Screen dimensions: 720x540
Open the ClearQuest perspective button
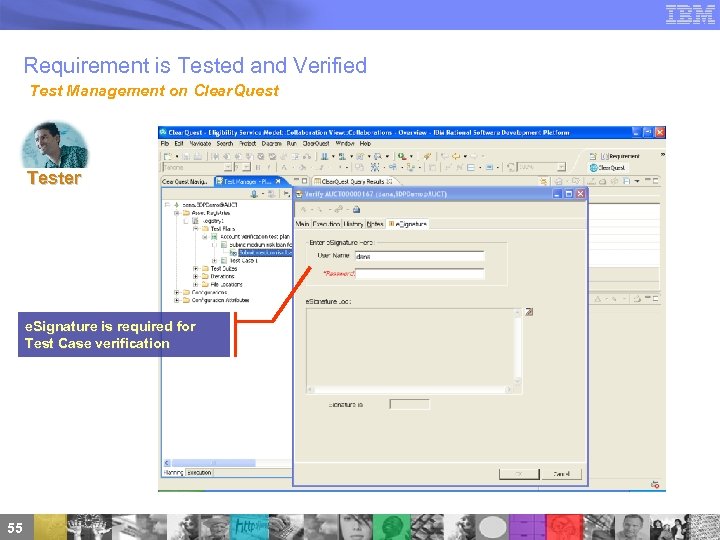point(607,168)
